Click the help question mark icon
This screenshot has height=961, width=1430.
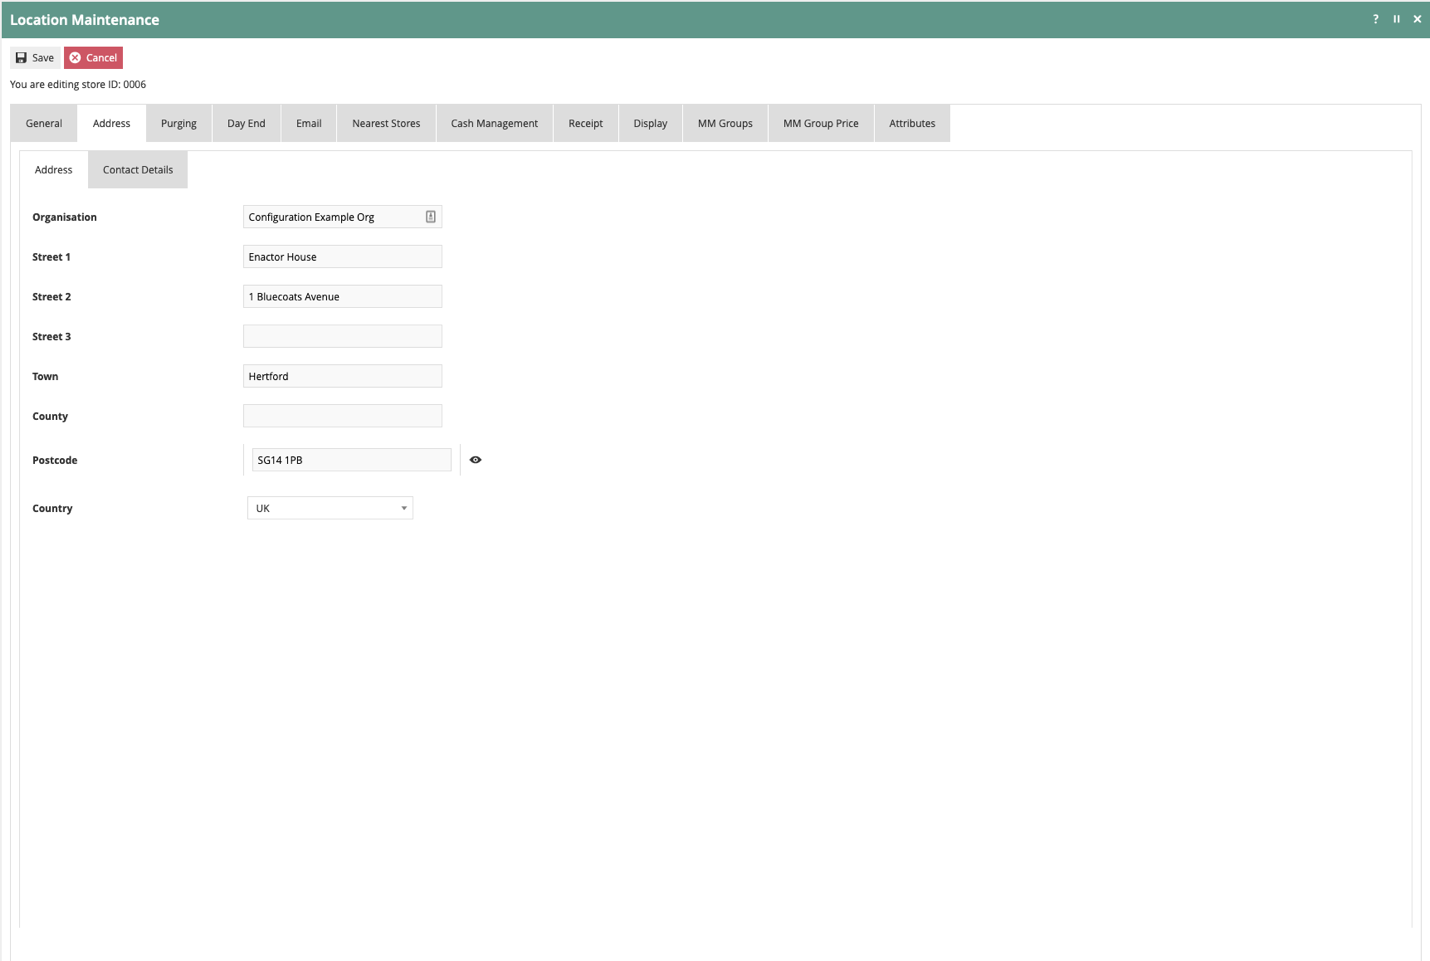1375,19
